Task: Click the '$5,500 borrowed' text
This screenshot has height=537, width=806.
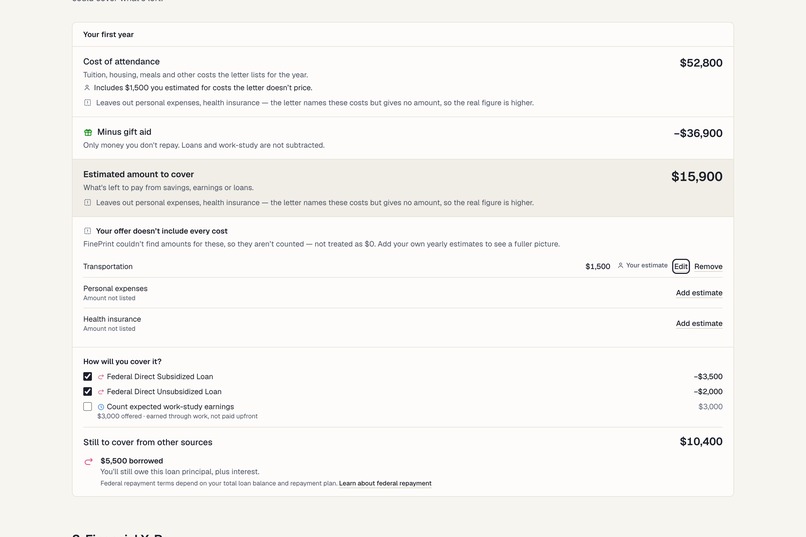Action: click(x=132, y=461)
